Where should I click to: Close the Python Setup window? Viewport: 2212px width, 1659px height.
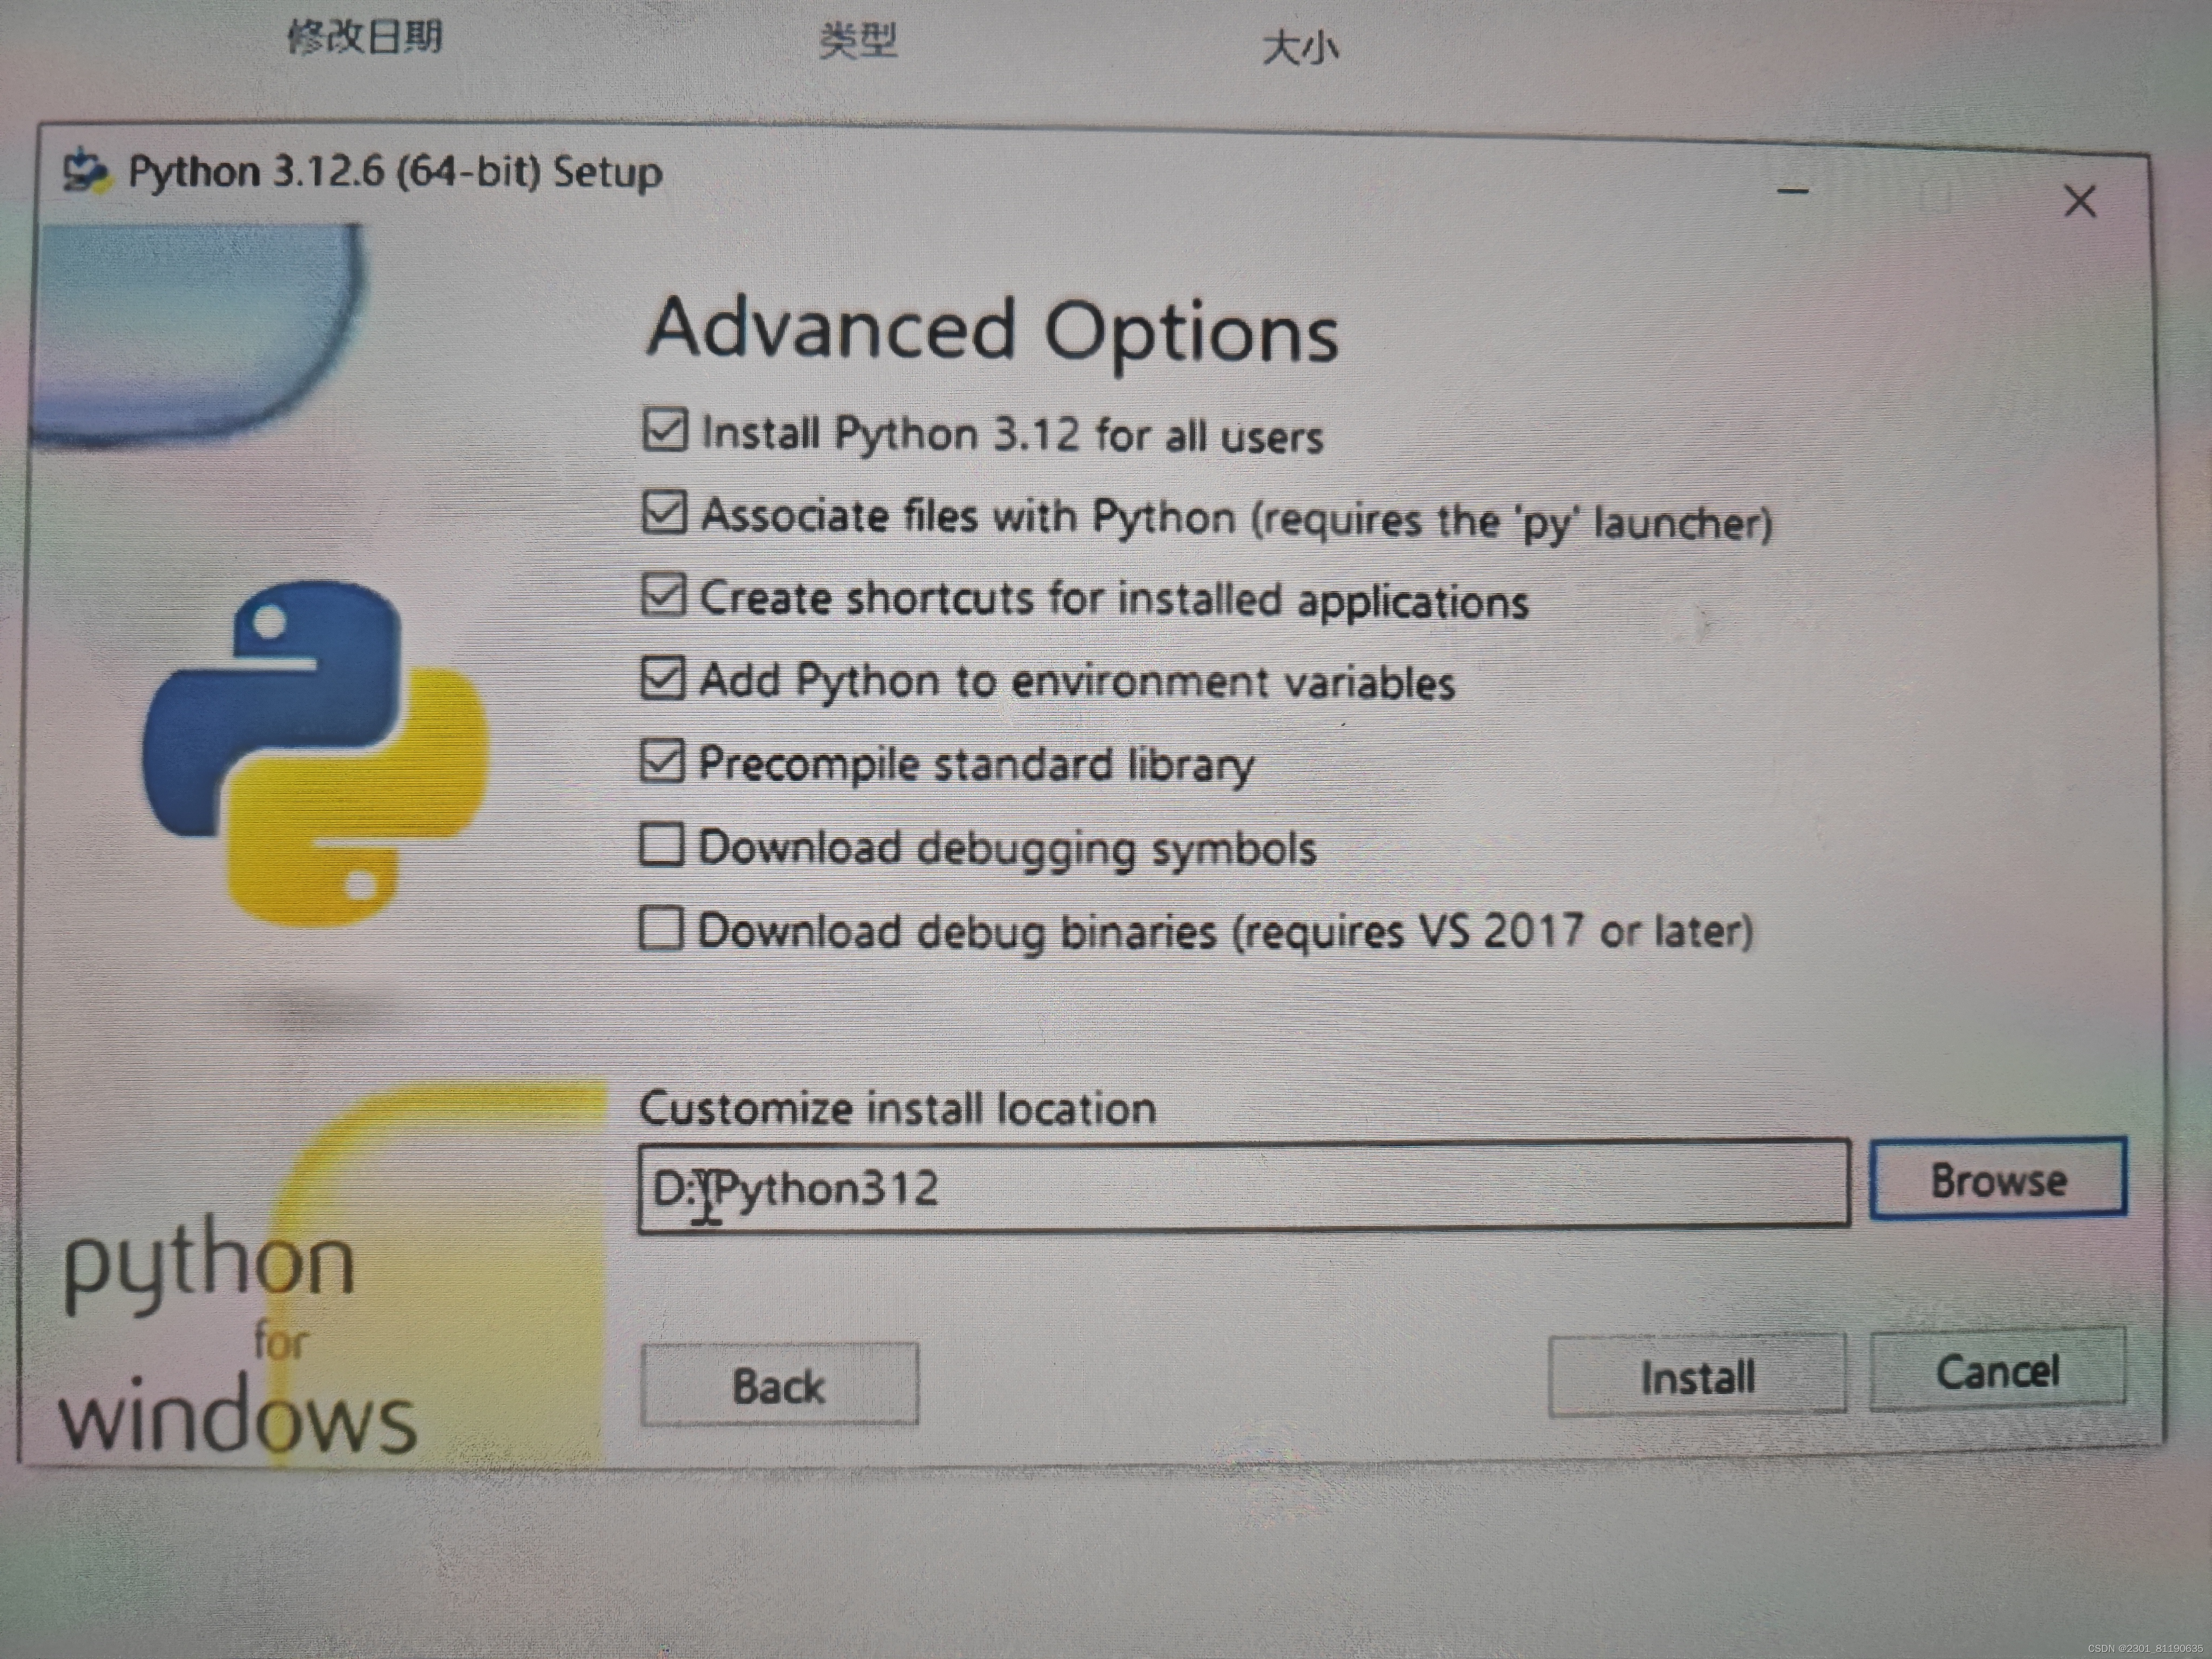(x=2080, y=202)
